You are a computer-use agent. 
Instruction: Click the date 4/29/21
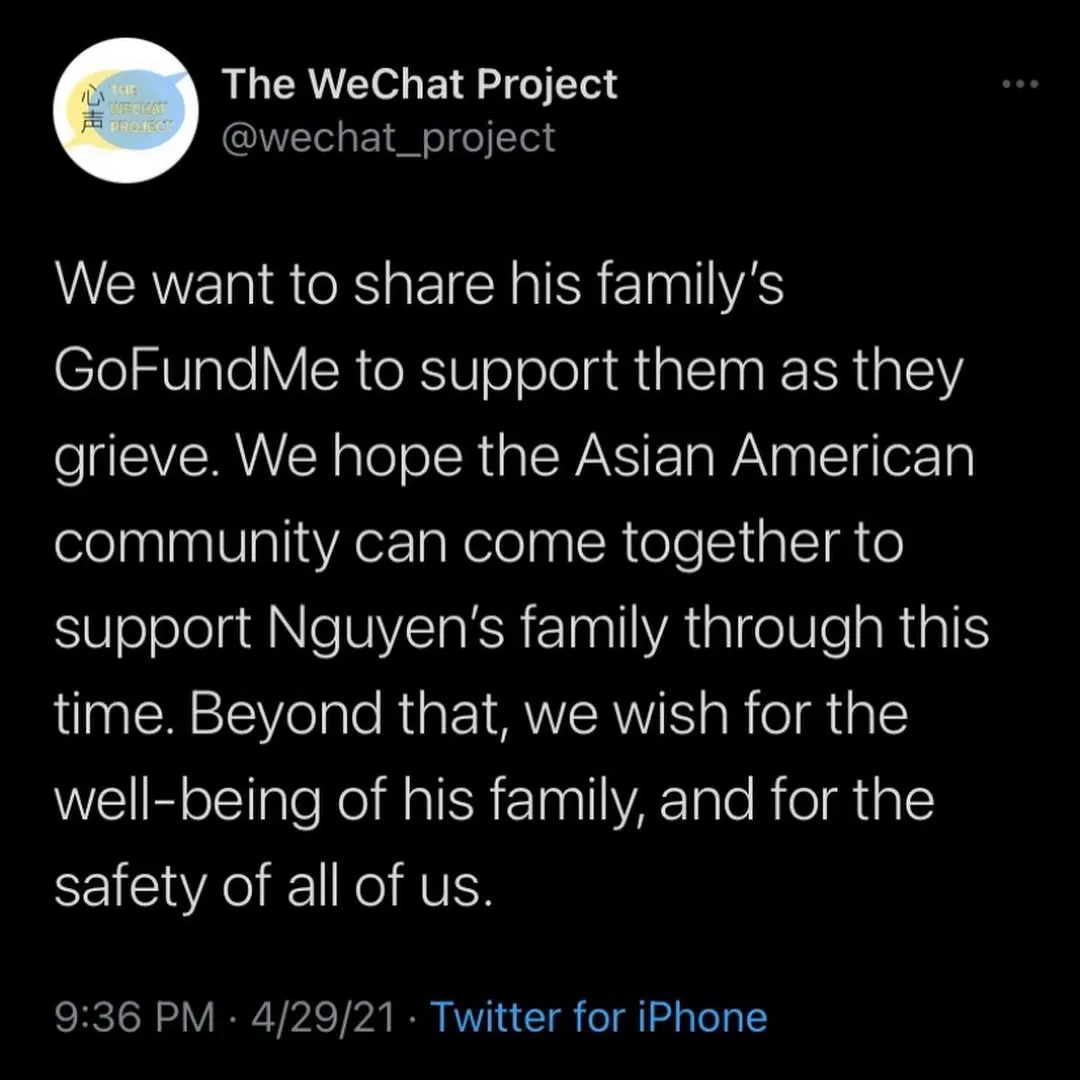[x=321, y=1016]
